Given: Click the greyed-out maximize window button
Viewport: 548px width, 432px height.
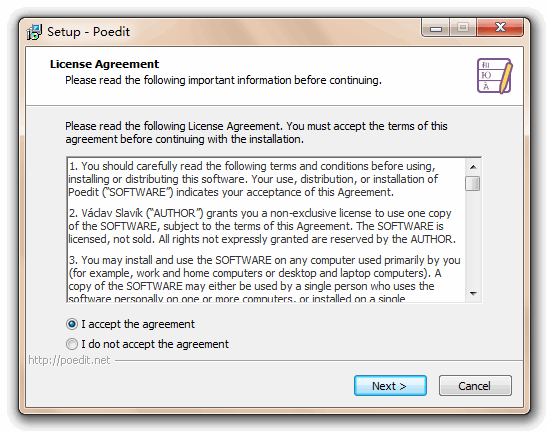Looking at the screenshot, I should (x=463, y=27).
